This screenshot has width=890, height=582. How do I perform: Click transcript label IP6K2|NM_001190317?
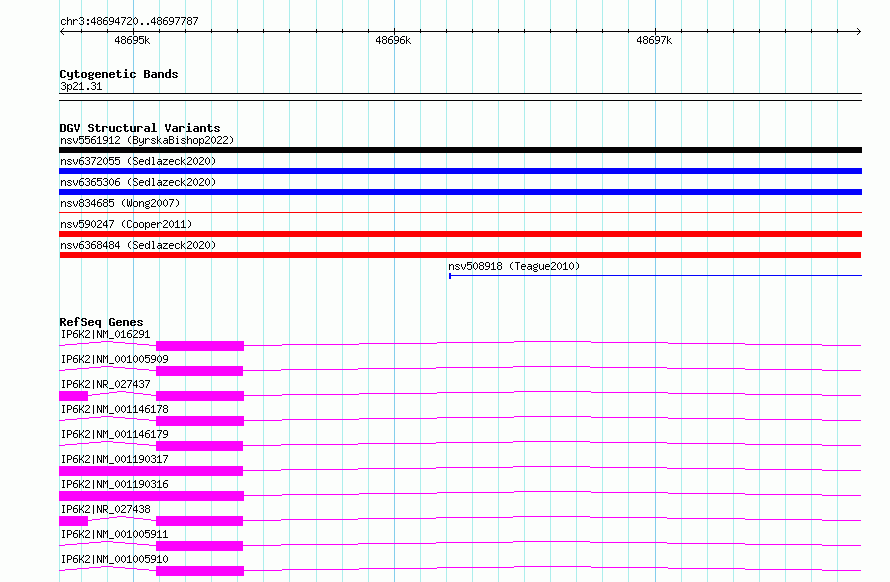pyautogui.click(x=114, y=459)
